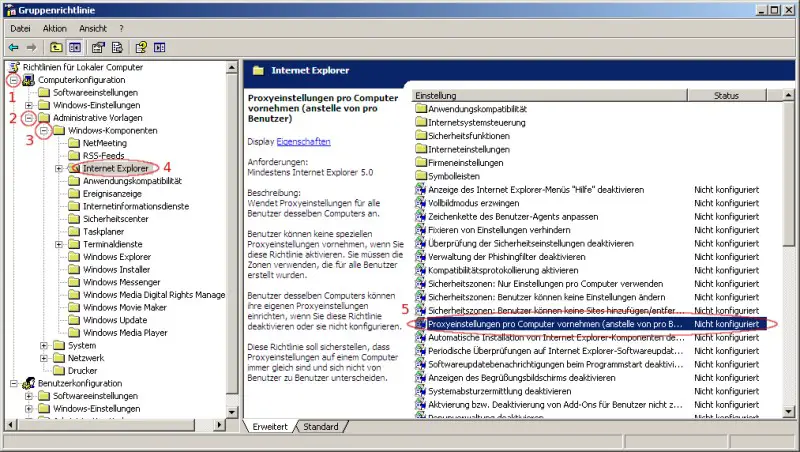Select the Windows Explorer tree item

click(117, 257)
